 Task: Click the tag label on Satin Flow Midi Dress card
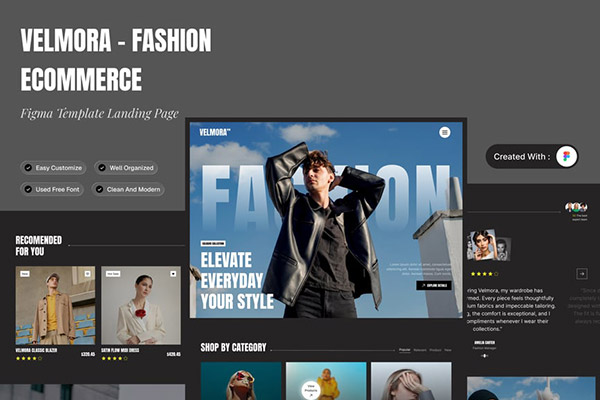[113, 274]
